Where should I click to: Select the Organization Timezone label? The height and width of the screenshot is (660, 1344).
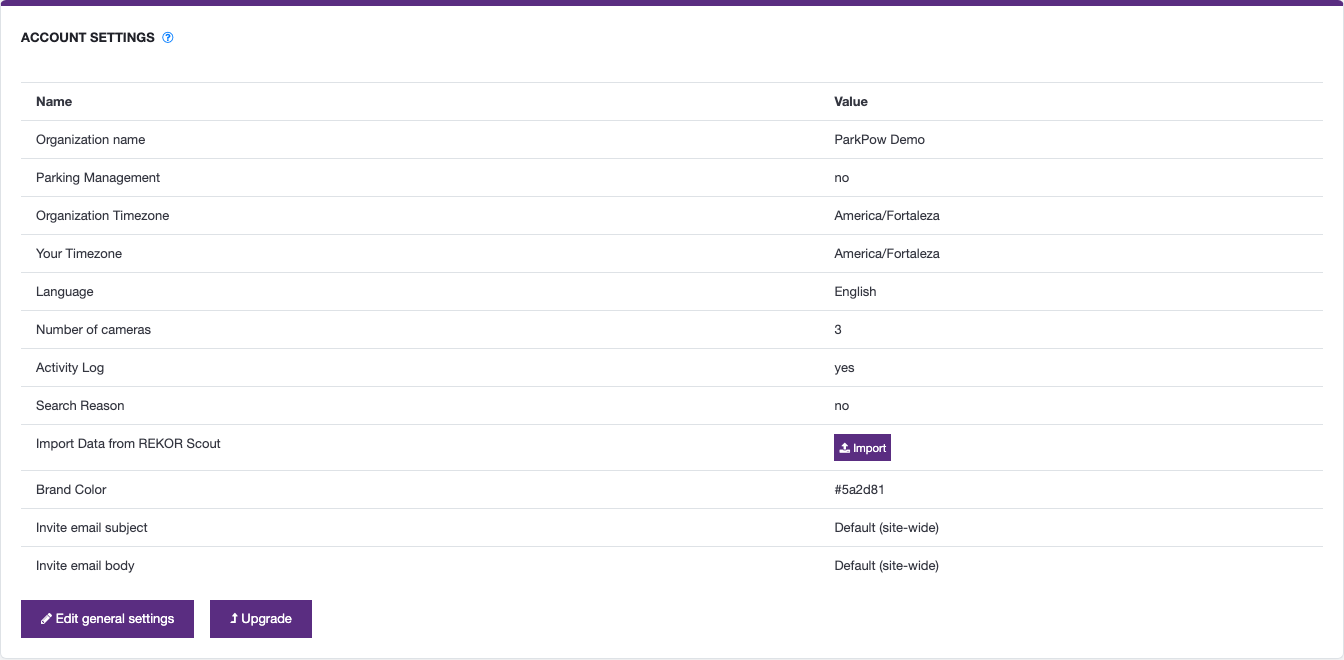pos(102,216)
